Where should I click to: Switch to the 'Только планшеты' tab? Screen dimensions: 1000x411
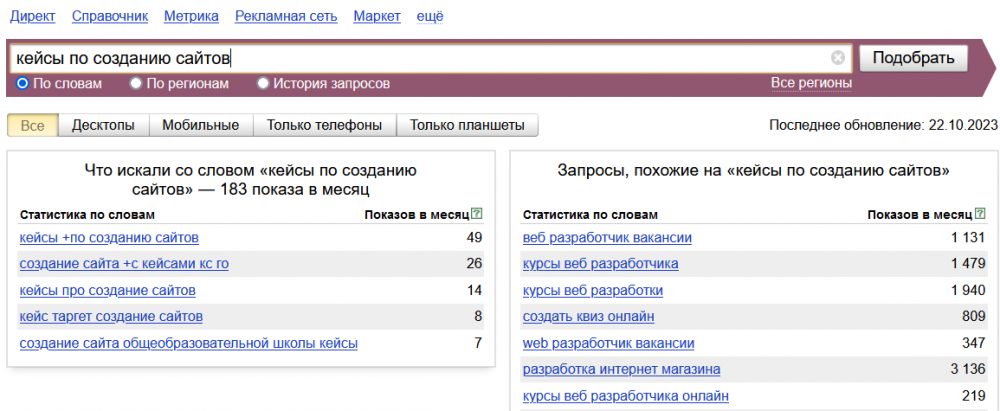pyautogui.click(x=467, y=125)
